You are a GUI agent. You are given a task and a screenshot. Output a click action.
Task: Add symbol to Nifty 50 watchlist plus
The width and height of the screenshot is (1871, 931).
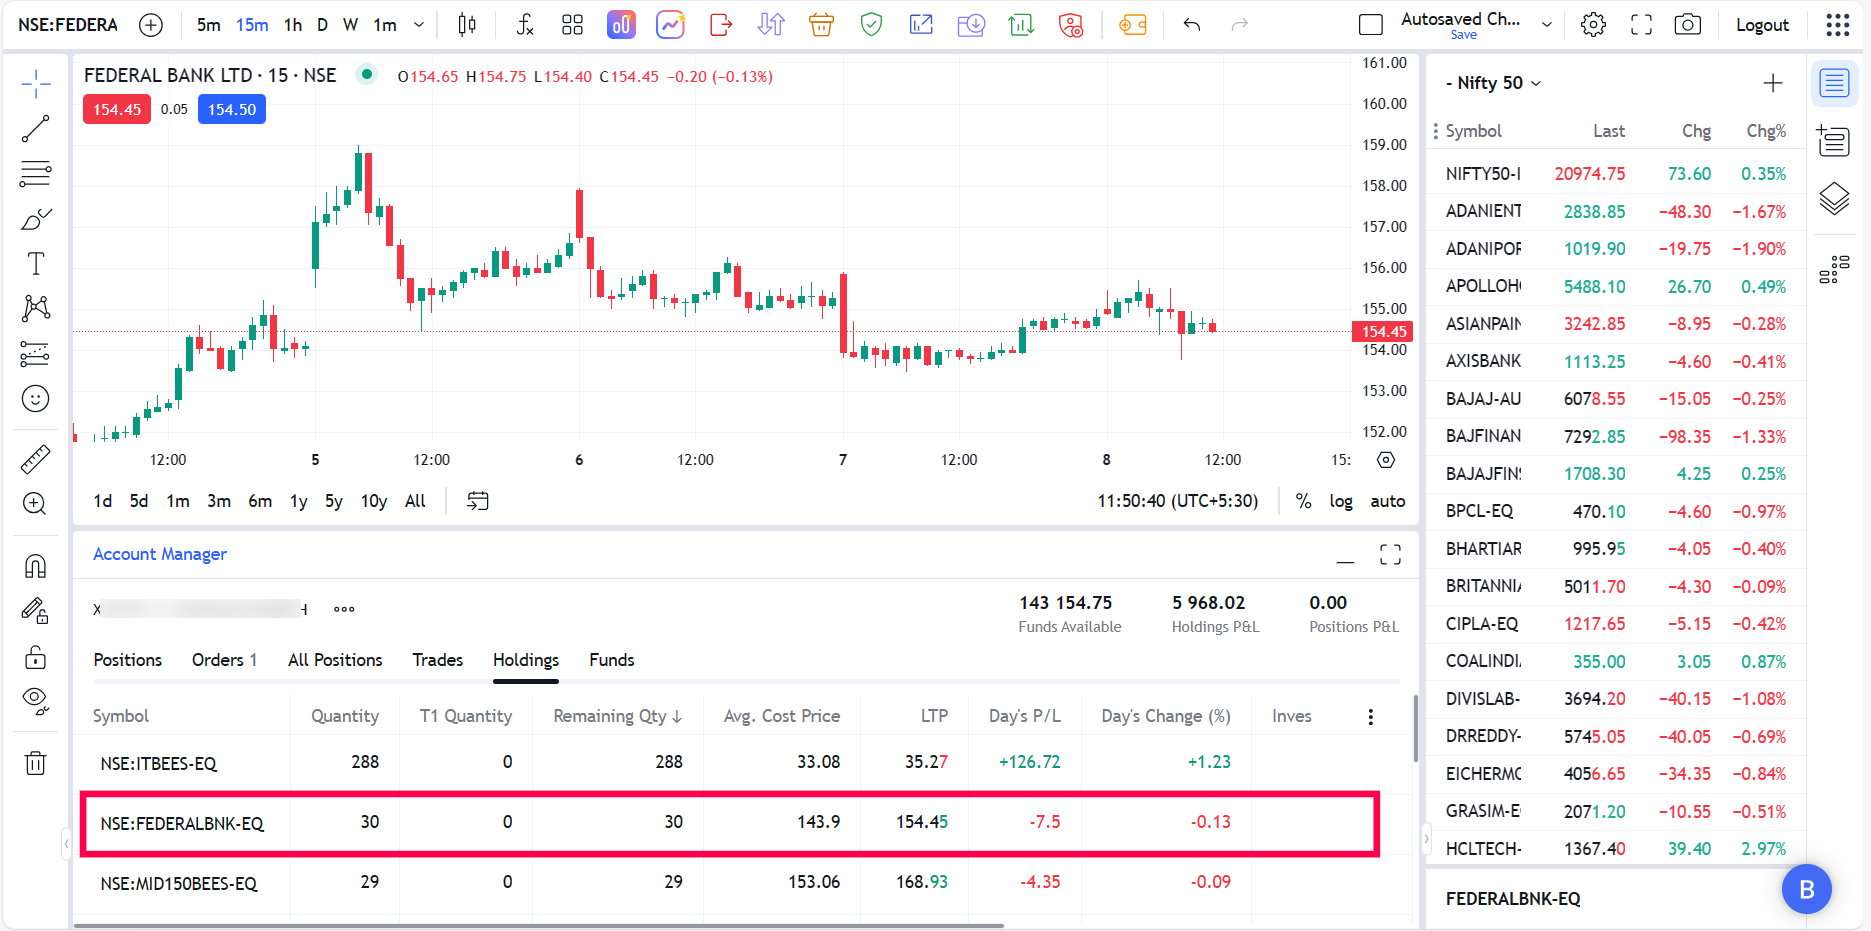pyautogui.click(x=1773, y=83)
